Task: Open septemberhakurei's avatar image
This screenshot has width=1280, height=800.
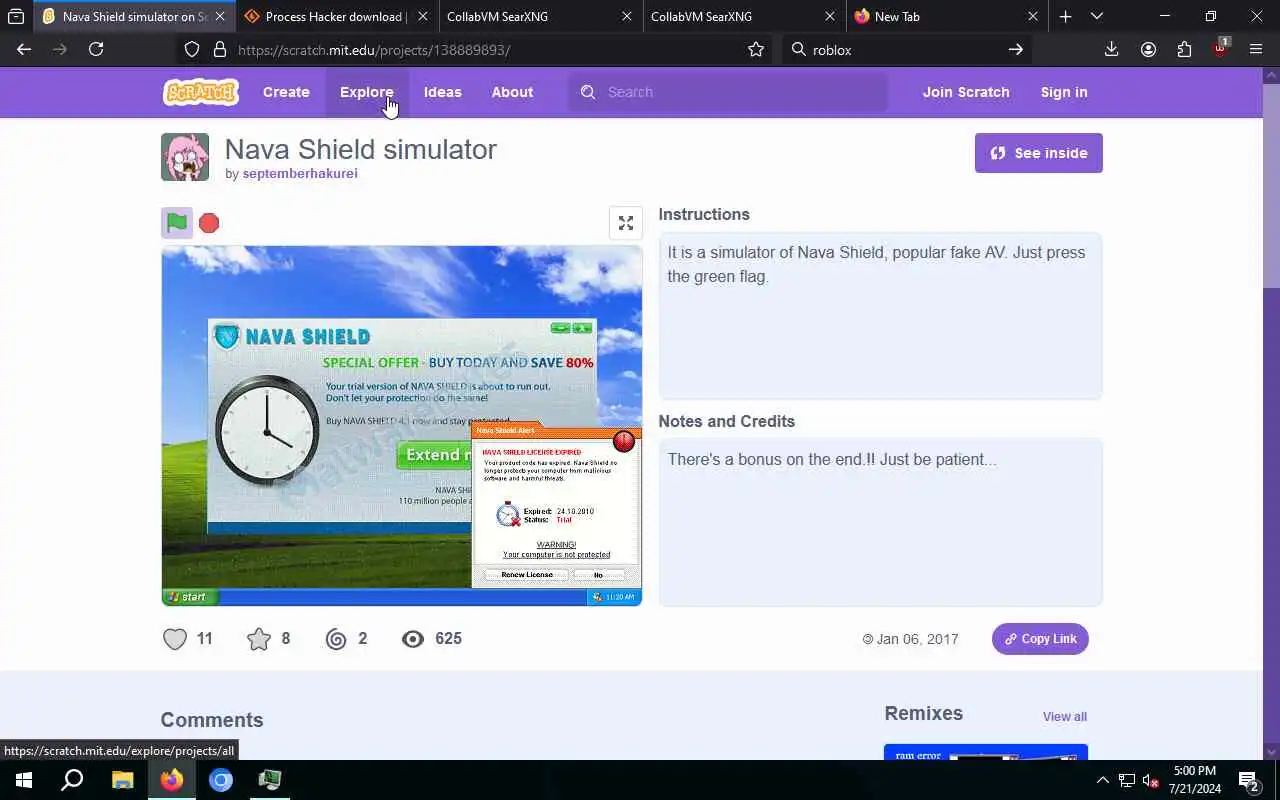Action: (185, 157)
